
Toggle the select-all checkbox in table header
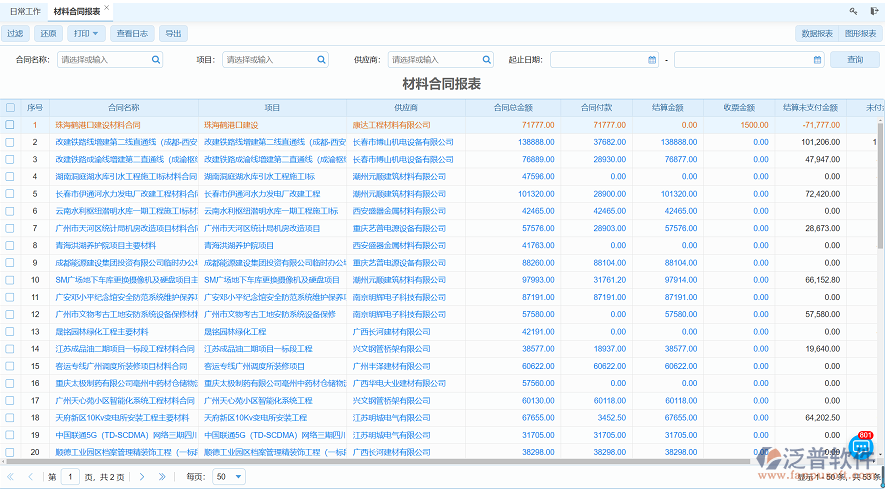click(10, 107)
